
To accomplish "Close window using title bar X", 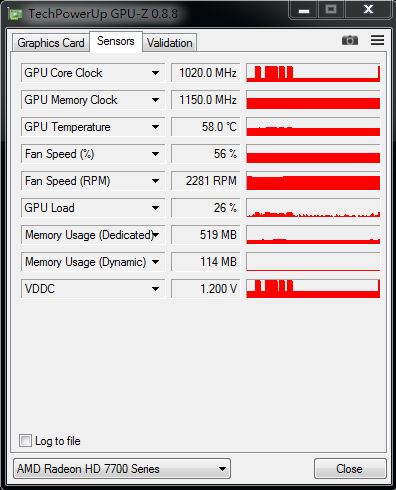I will click(368, 9).
